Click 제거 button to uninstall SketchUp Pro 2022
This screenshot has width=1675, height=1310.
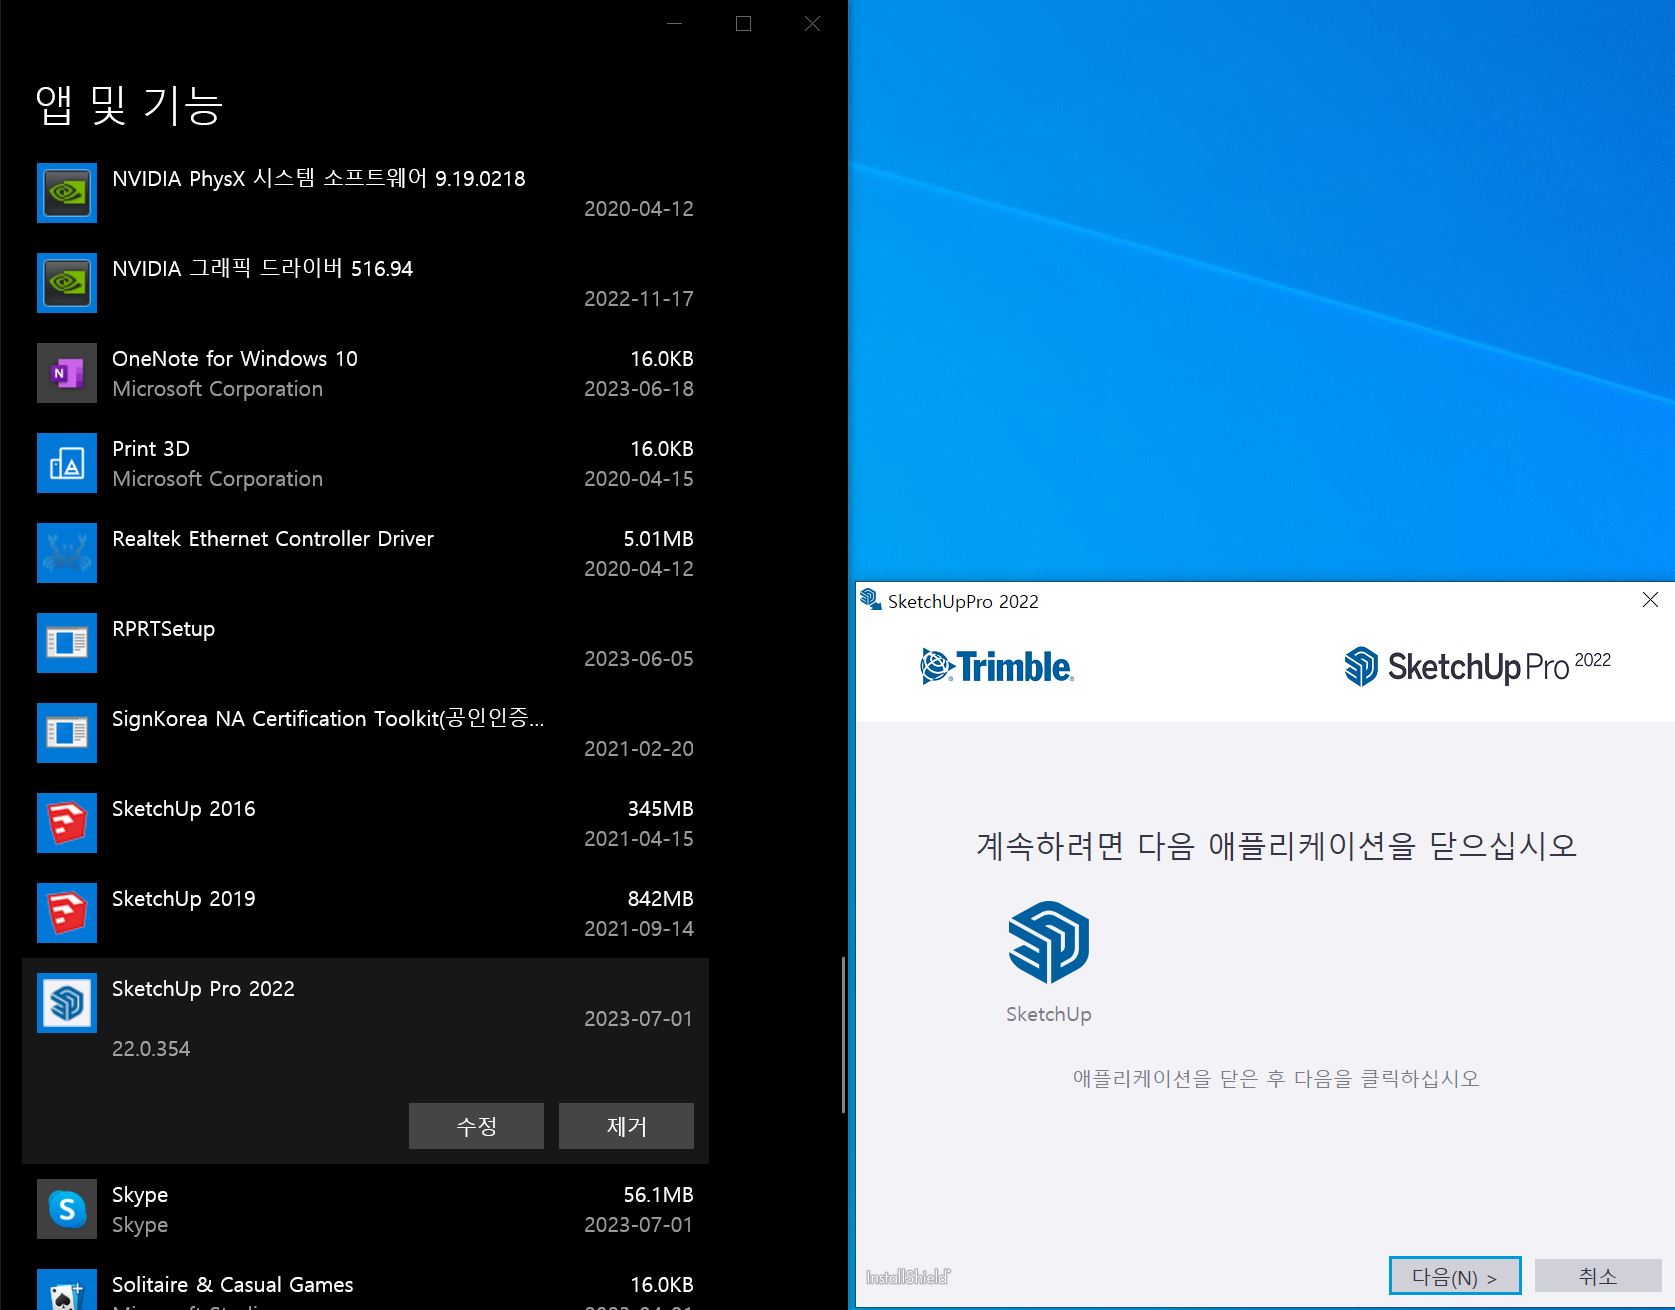(626, 1126)
